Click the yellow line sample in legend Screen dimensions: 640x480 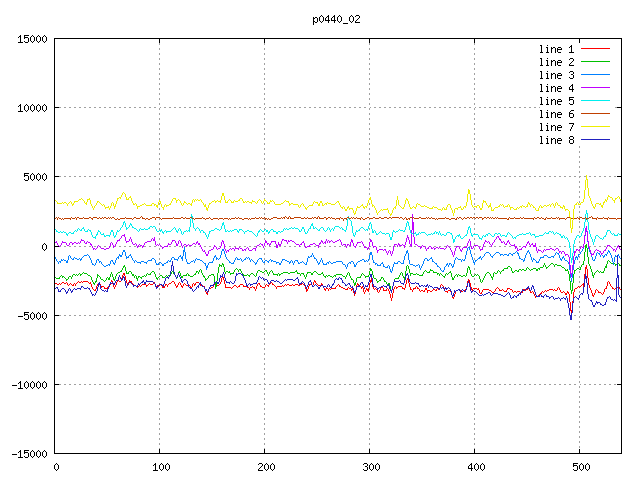click(x=596, y=127)
